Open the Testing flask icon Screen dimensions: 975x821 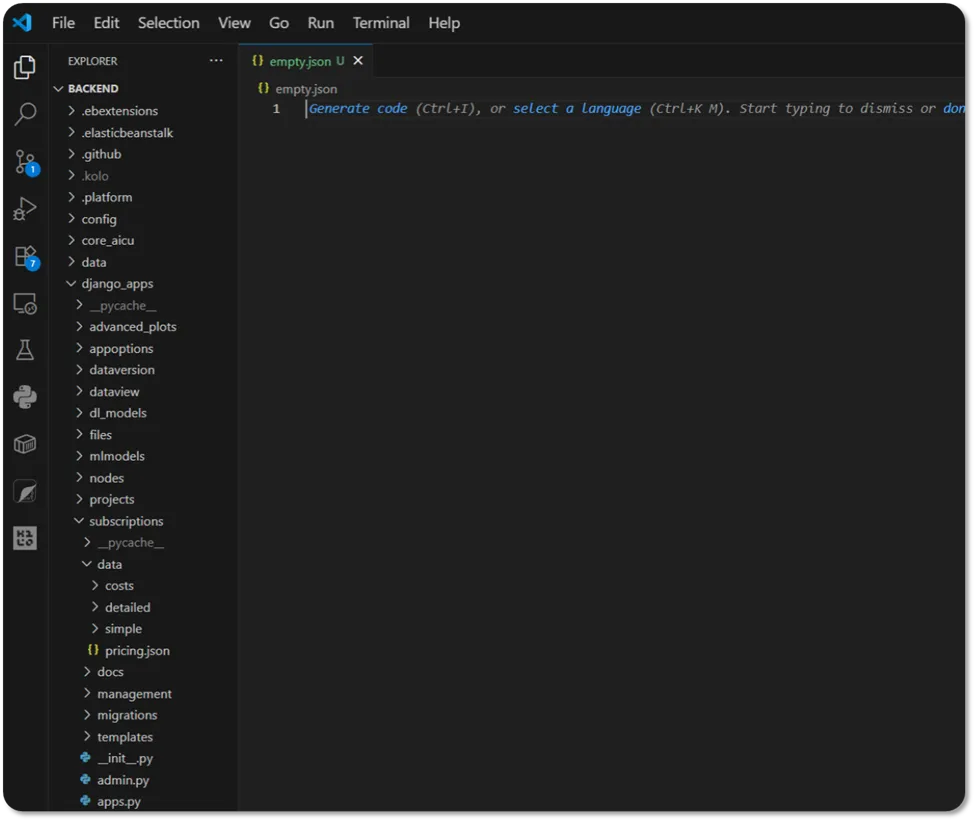click(25, 350)
